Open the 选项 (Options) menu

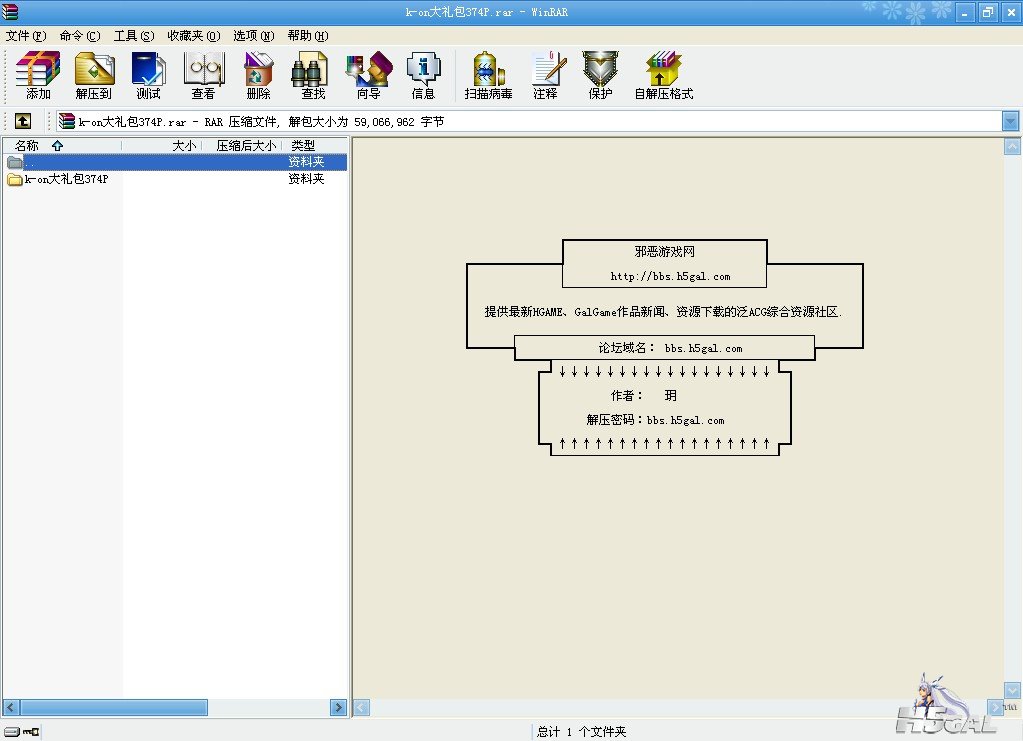253,36
